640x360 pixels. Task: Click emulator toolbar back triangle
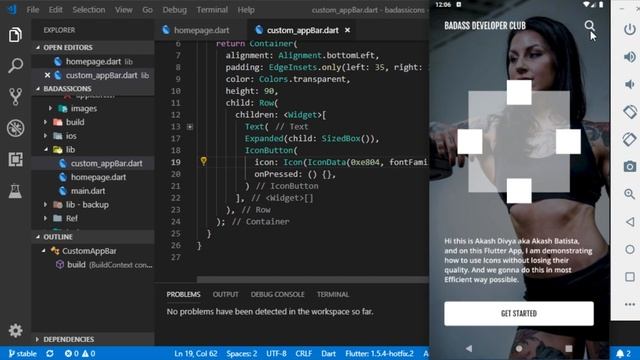click(629, 222)
